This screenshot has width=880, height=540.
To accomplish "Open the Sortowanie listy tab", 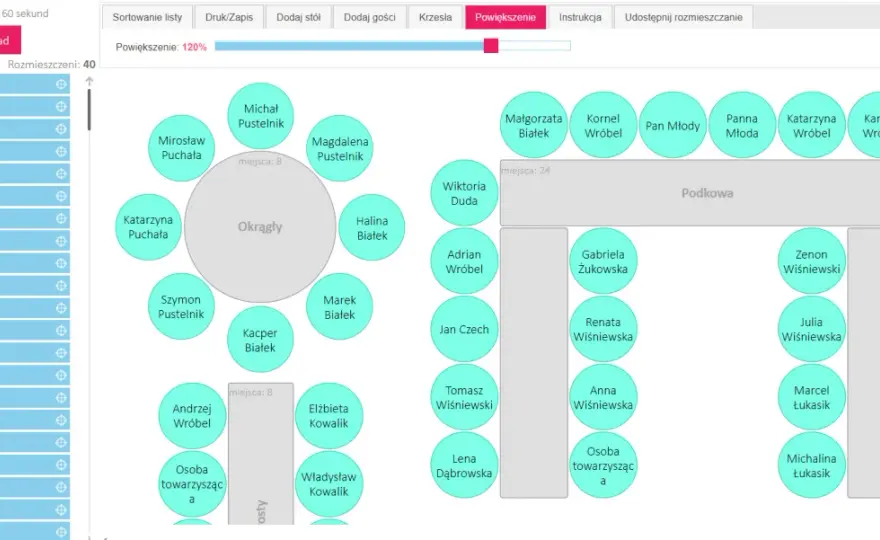I will pos(147,17).
